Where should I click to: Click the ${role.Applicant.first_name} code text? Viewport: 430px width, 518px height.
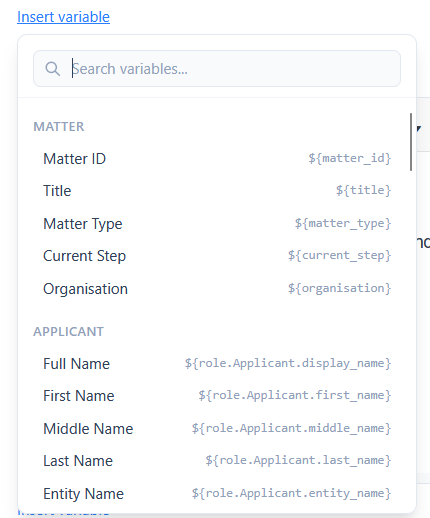coord(294,395)
